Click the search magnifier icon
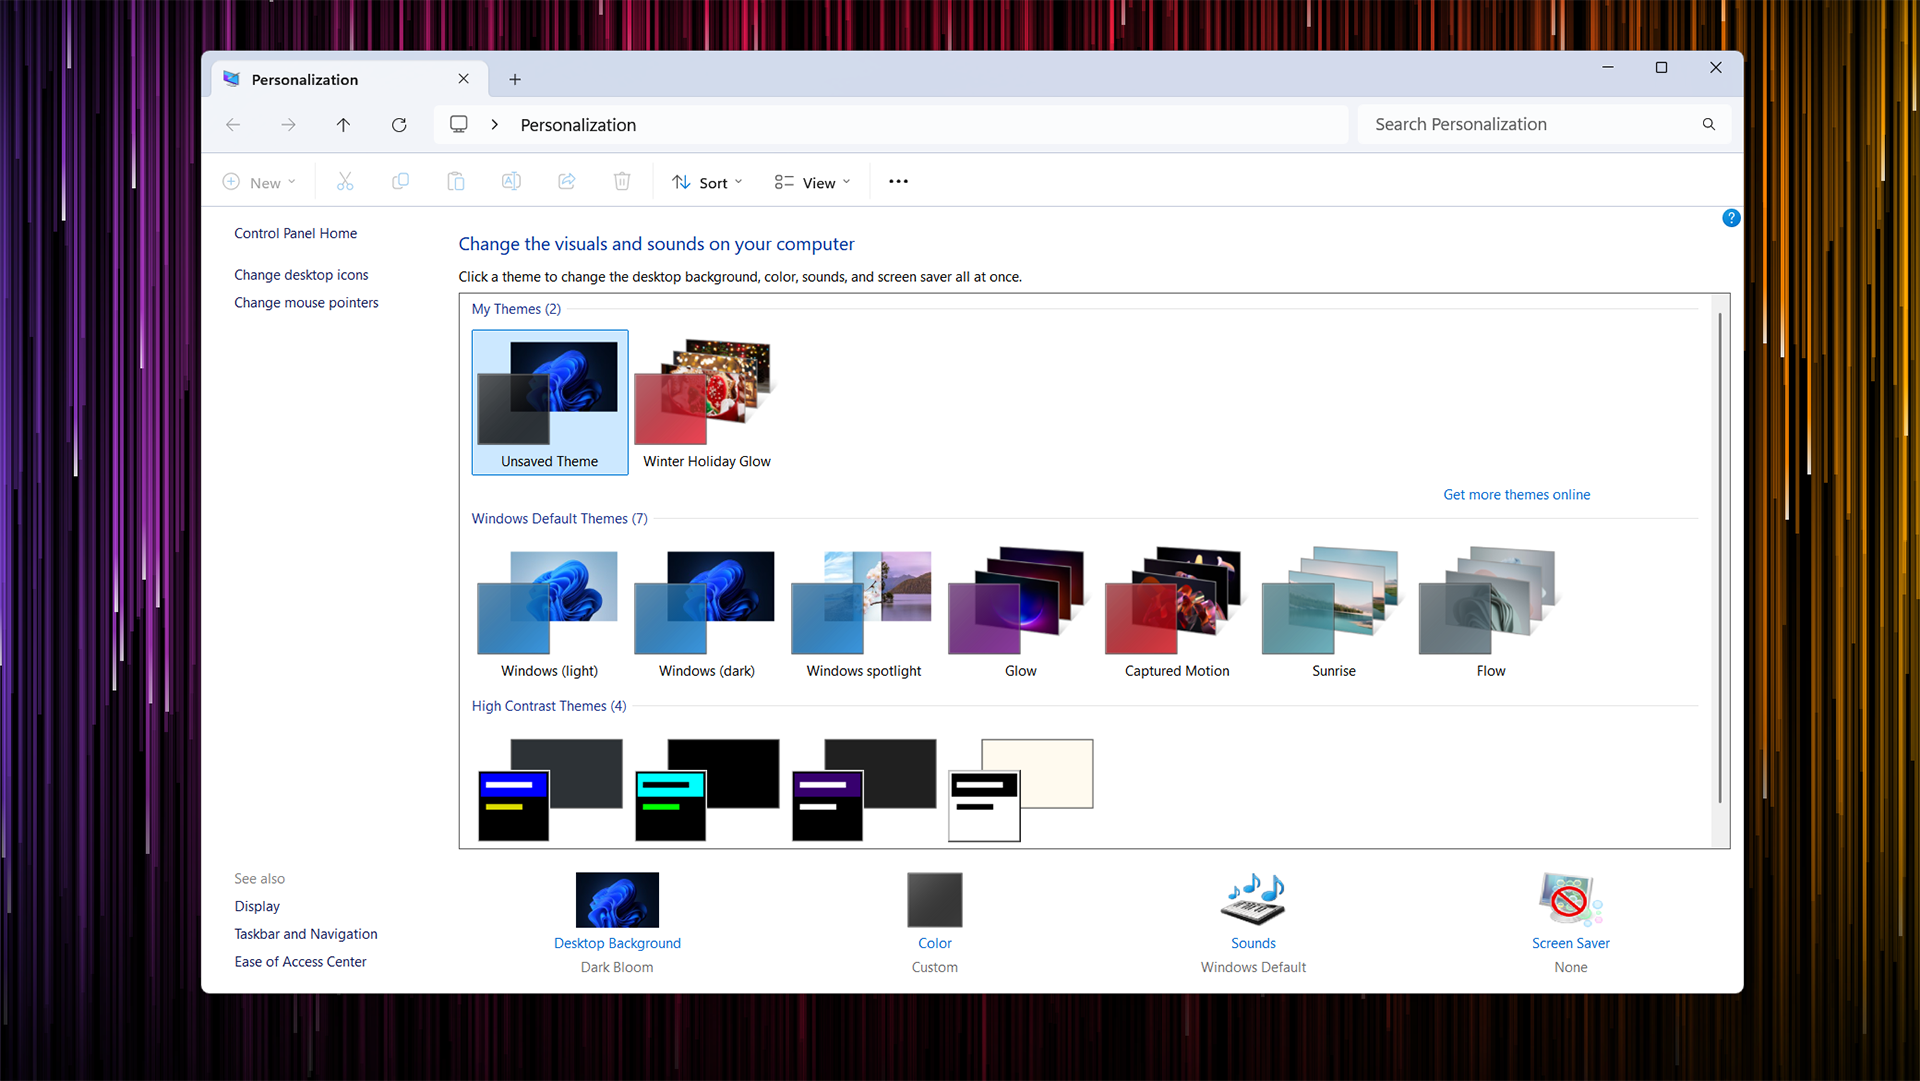Image resolution: width=1920 pixels, height=1081 pixels. tap(1709, 124)
